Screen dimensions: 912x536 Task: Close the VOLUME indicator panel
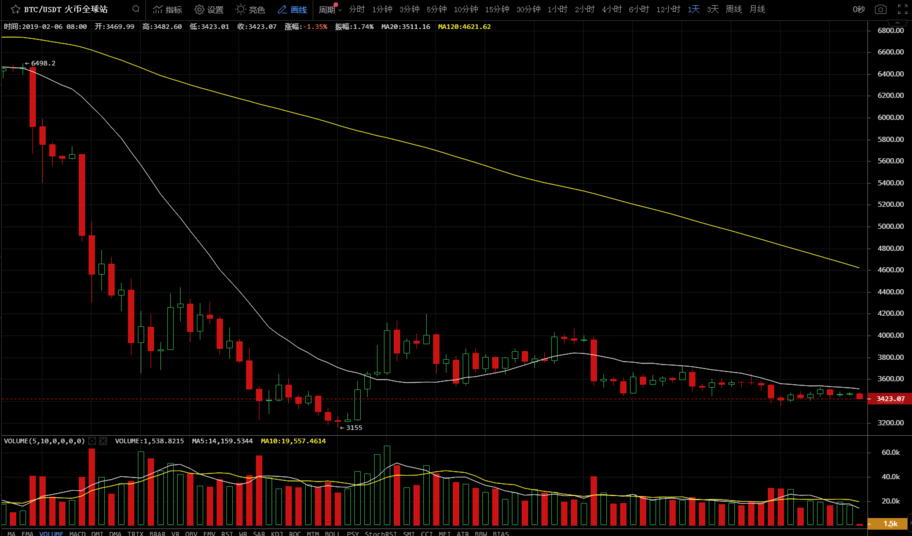click(x=103, y=440)
